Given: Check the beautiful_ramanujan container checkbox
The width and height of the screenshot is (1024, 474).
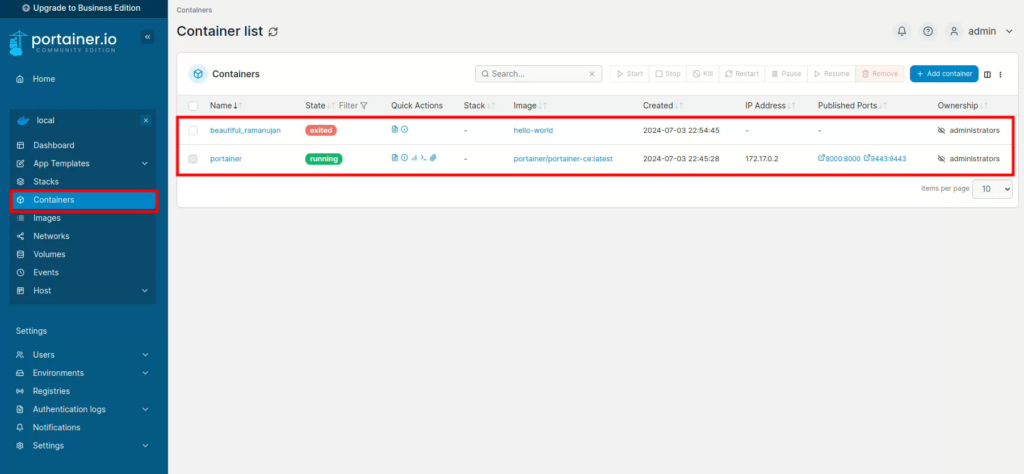Looking at the screenshot, I should pyautogui.click(x=193, y=130).
